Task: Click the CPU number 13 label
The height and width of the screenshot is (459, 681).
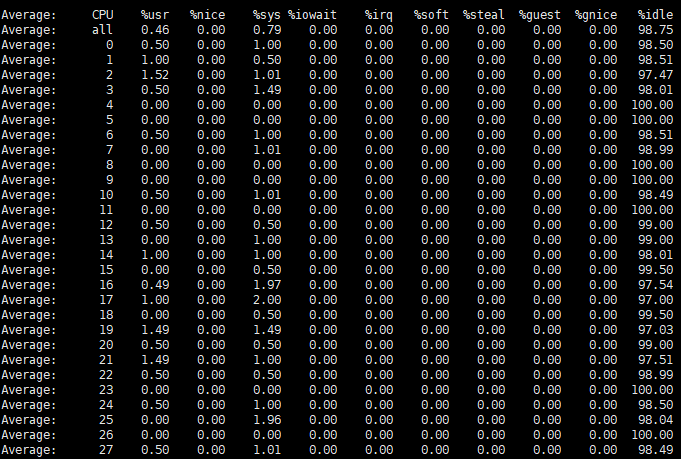Action: [106, 240]
